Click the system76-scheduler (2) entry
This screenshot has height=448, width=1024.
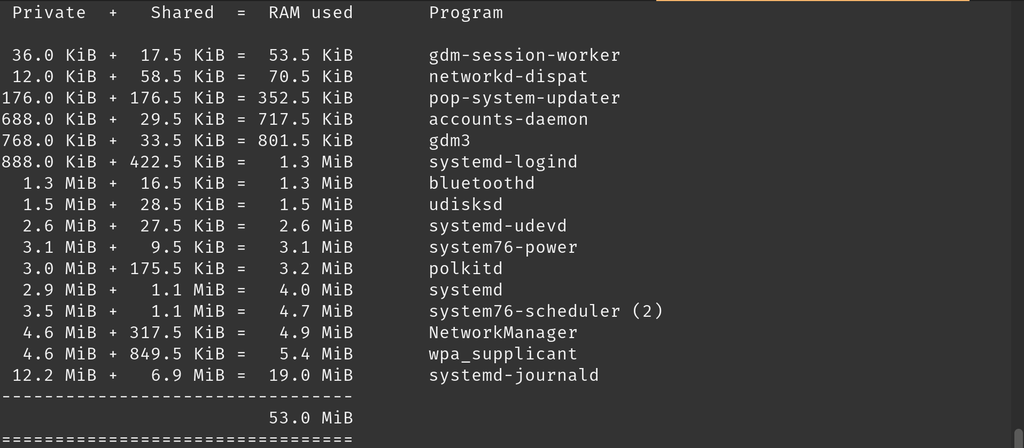546,312
